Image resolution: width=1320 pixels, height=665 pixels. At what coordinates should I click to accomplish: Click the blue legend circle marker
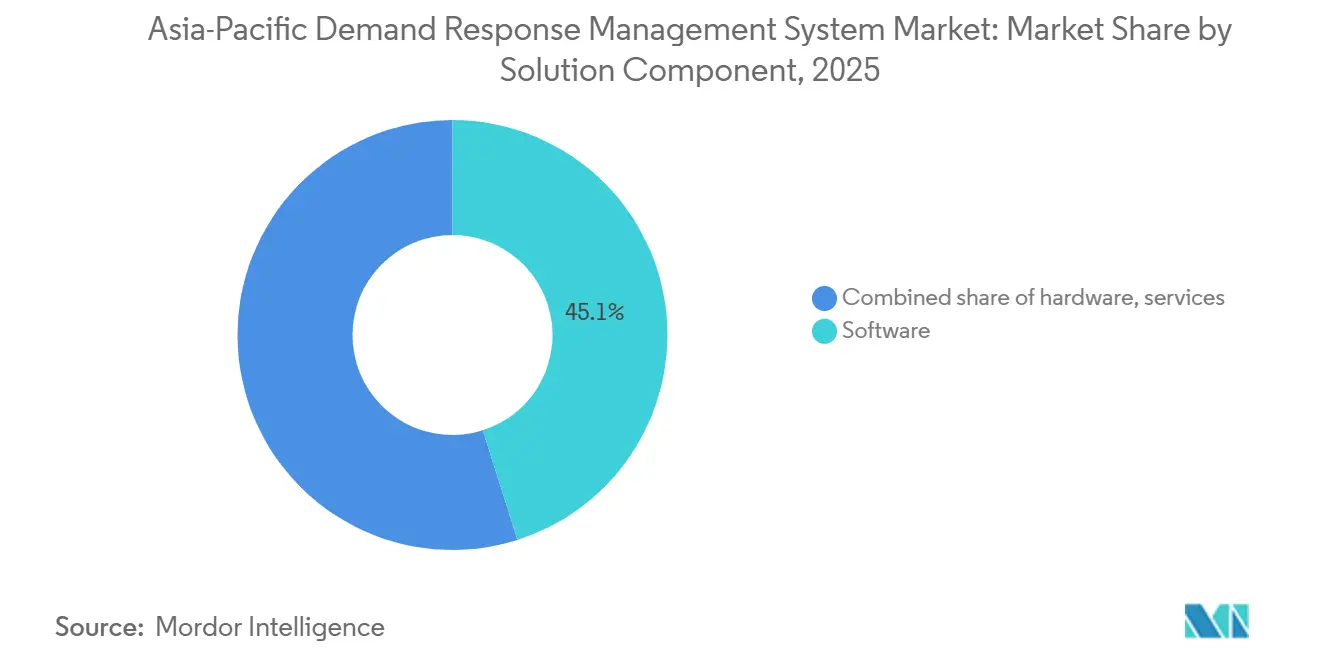coord(825,297)
